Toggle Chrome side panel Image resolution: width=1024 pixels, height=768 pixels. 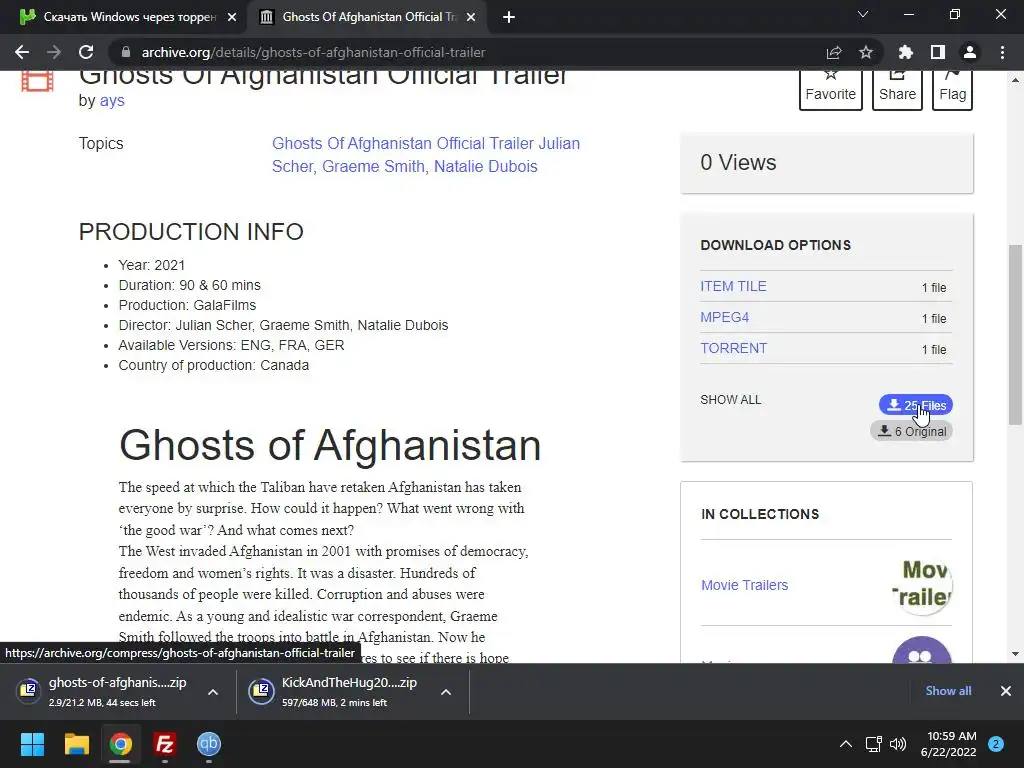point(938,52)
